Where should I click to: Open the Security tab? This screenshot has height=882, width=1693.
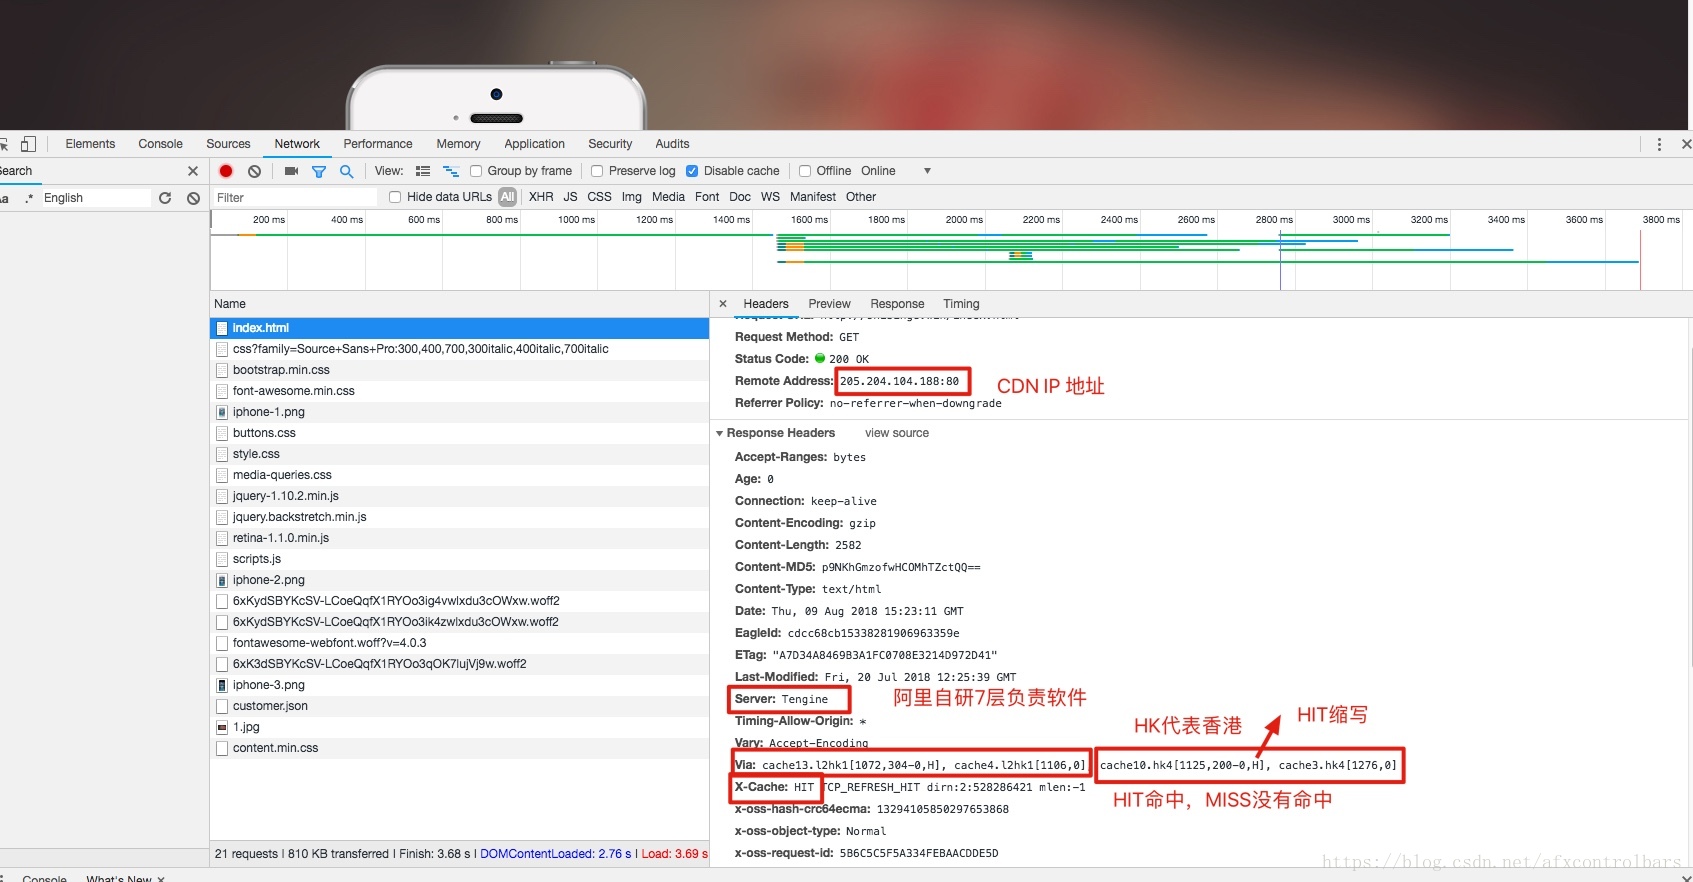point(610,144)
